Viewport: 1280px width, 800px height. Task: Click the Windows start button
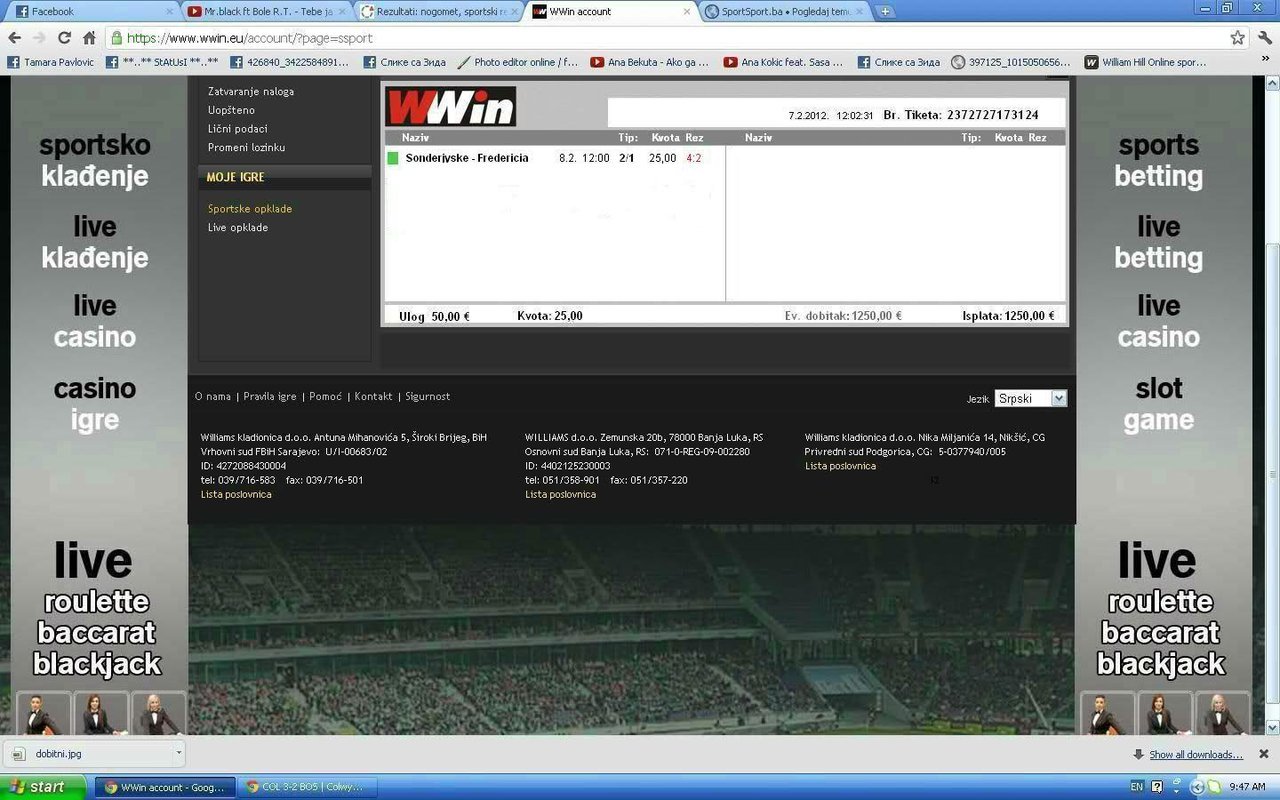42,787
